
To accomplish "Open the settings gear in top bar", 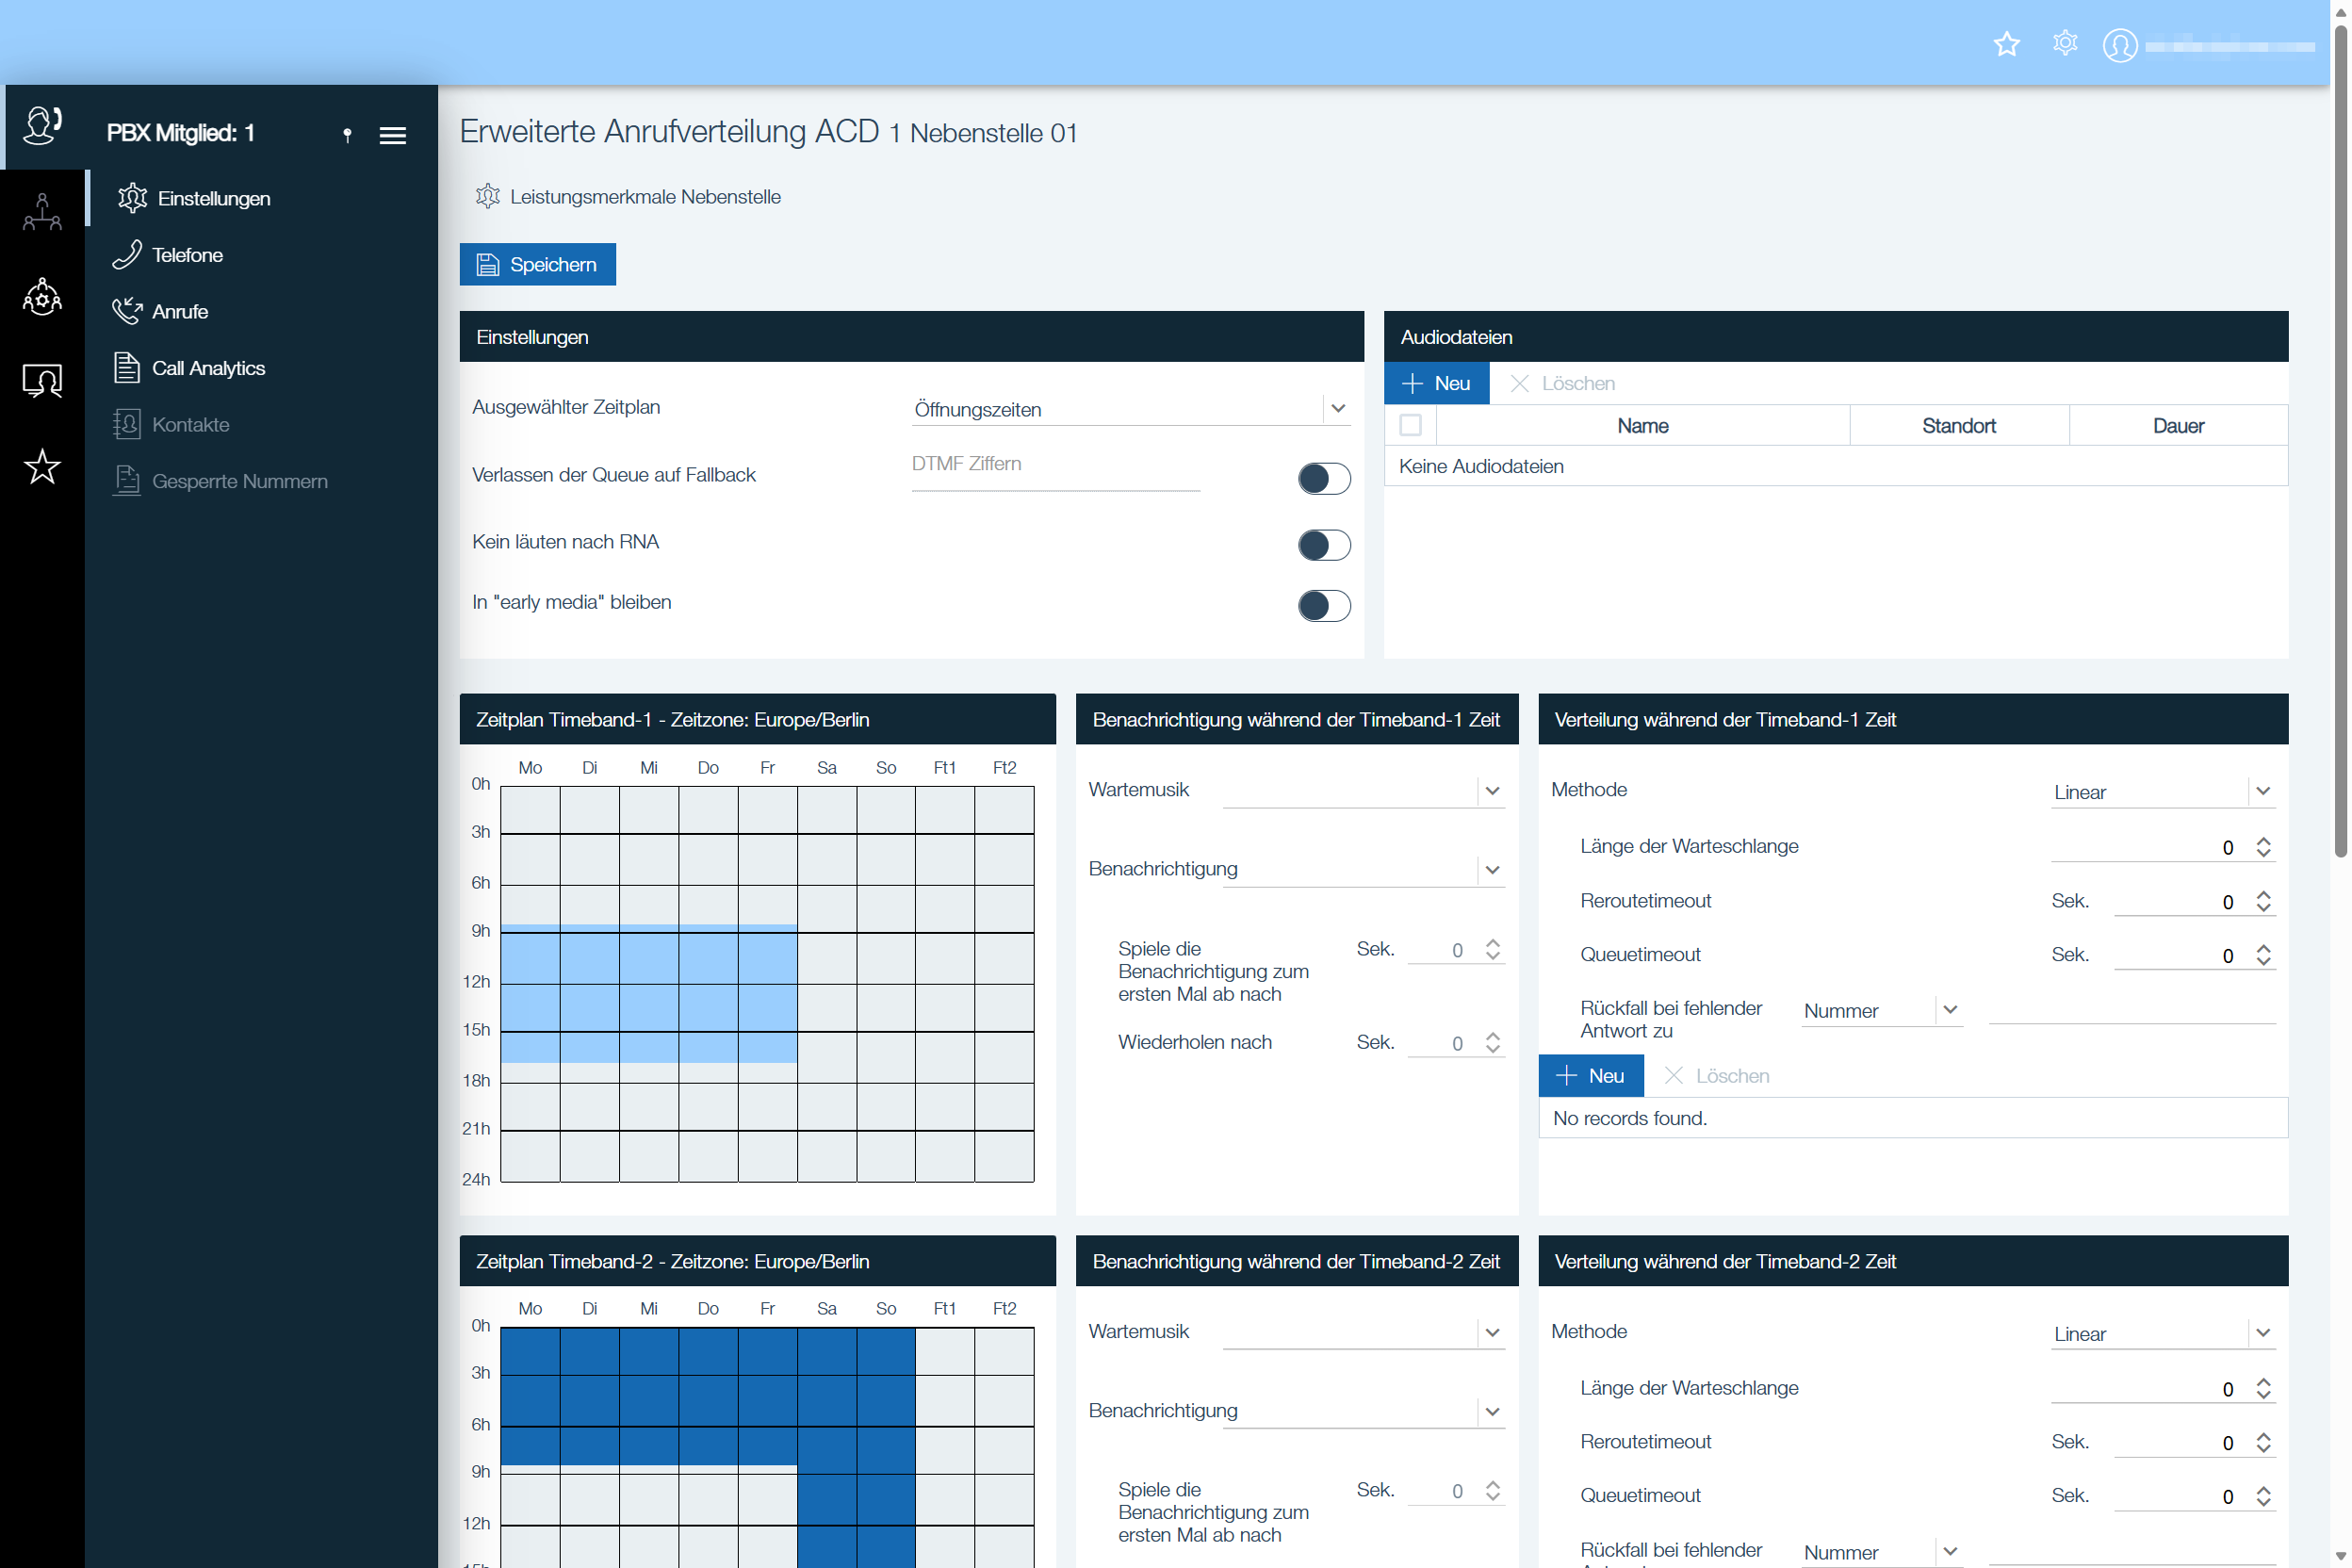I will (2064, 44).
